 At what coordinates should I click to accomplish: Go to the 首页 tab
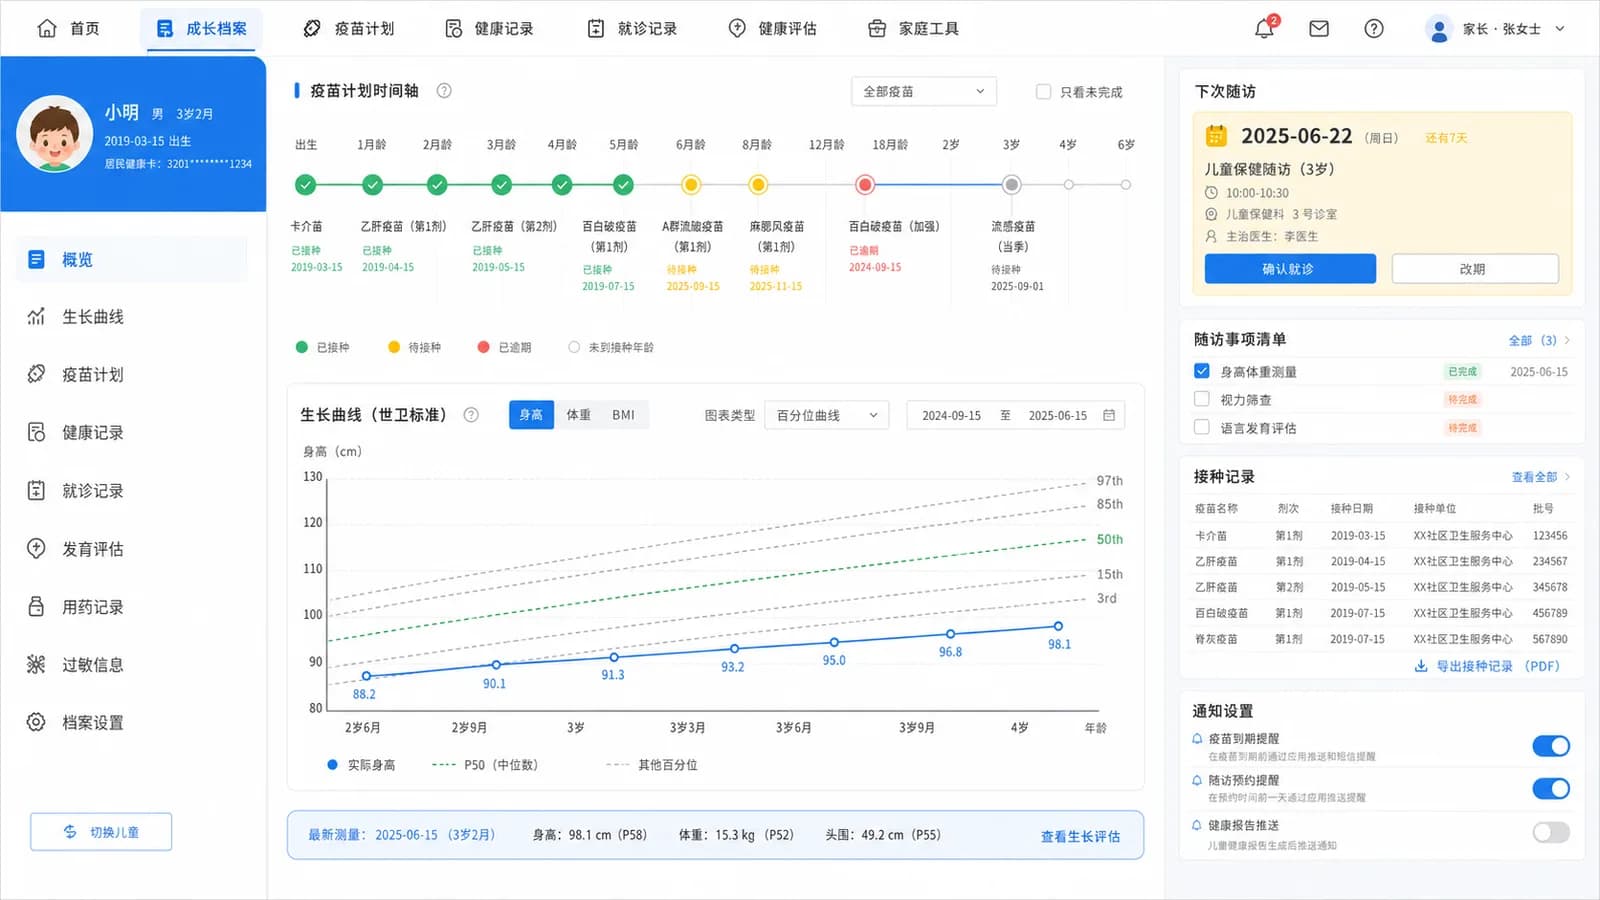(68, 28)
